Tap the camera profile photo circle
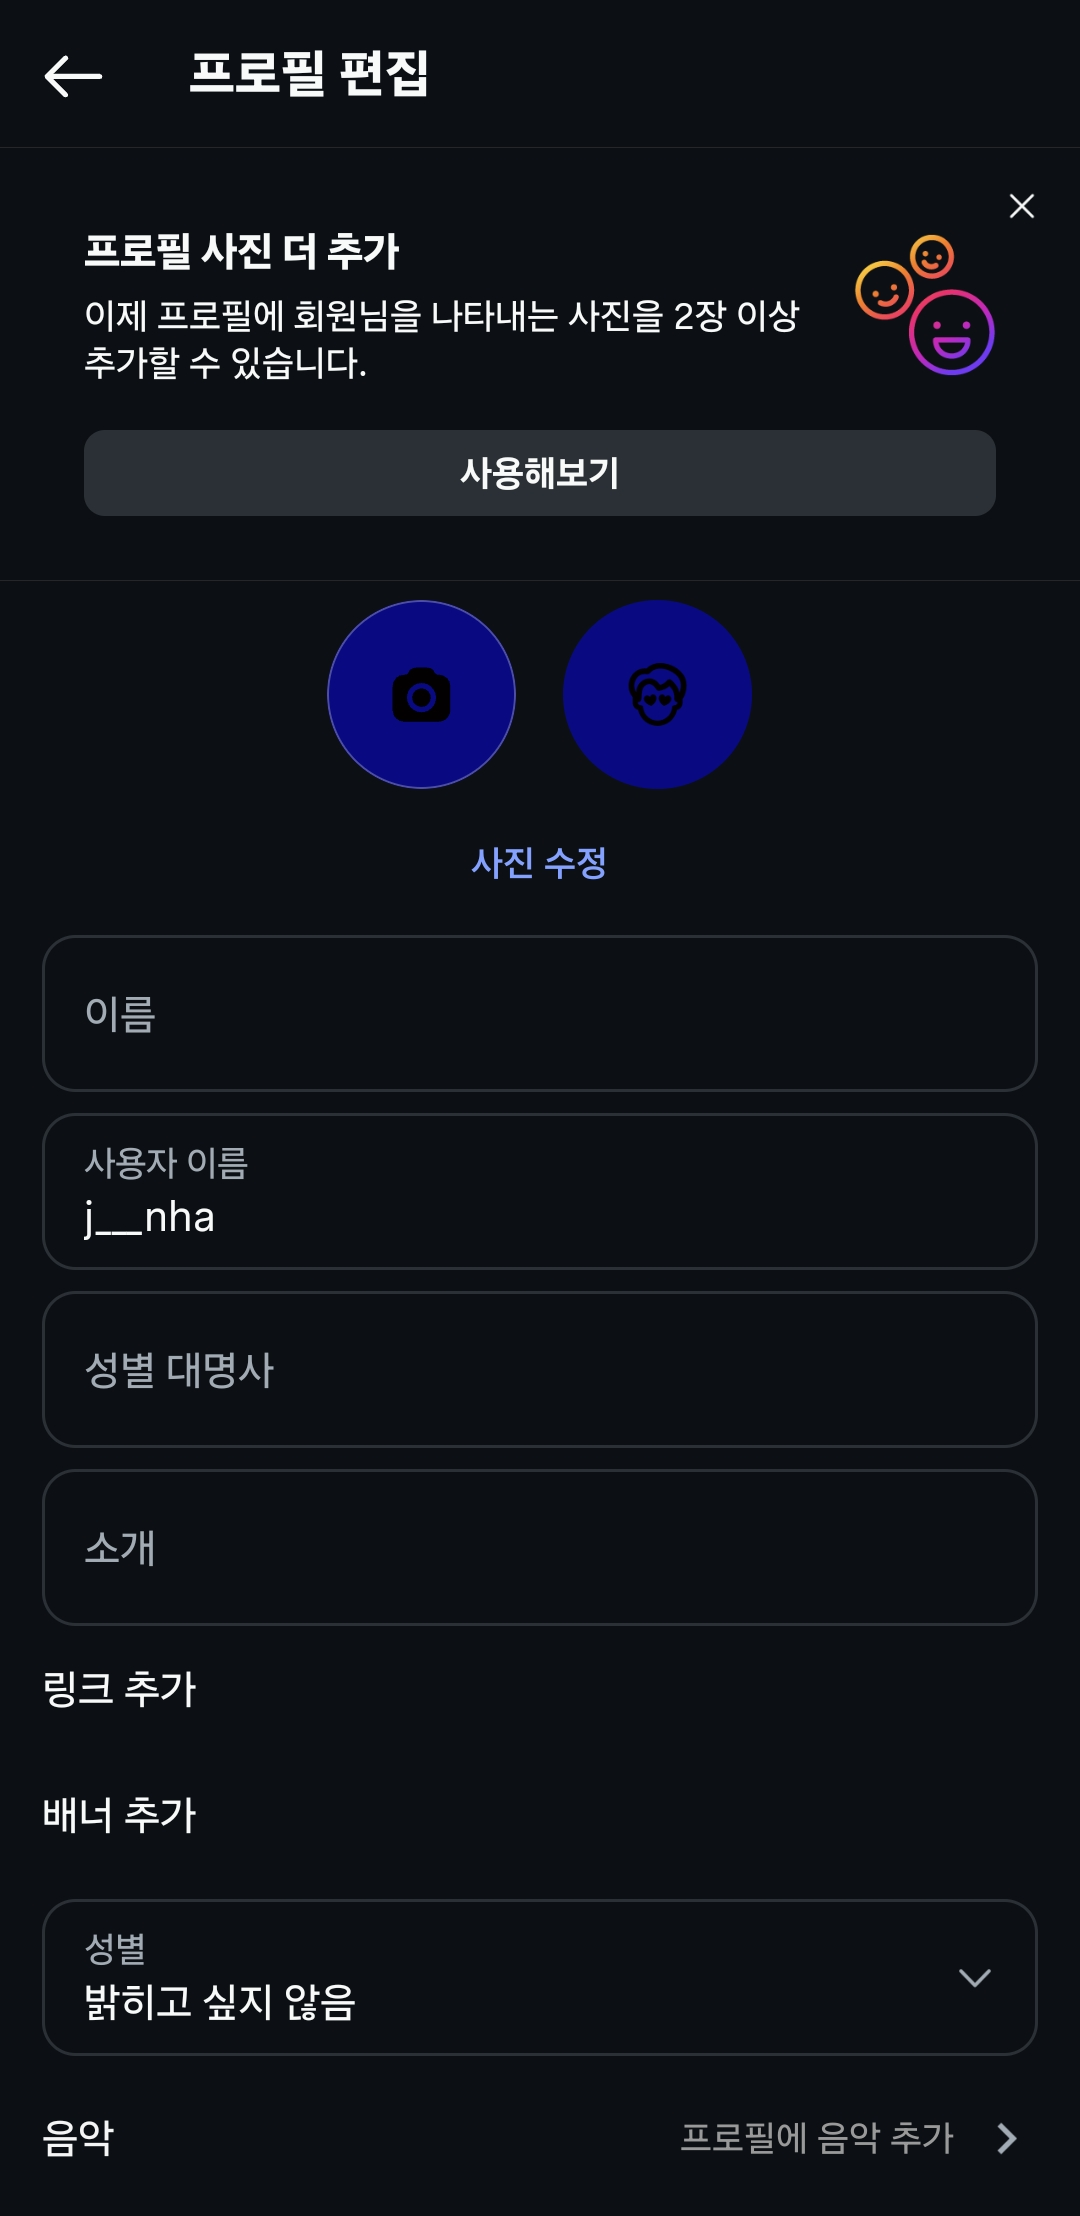Viewport: 1080px width, 2216px height. click(421, 694)
